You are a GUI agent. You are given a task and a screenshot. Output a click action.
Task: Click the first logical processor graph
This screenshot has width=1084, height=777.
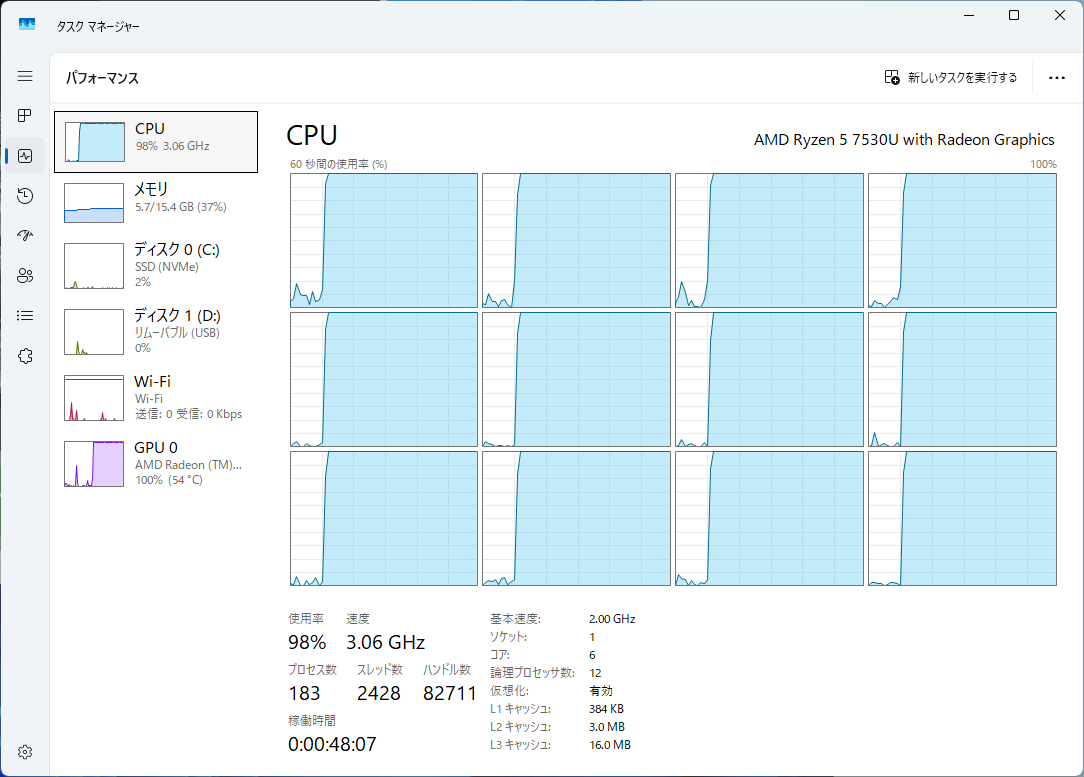[x=384, y=240]
